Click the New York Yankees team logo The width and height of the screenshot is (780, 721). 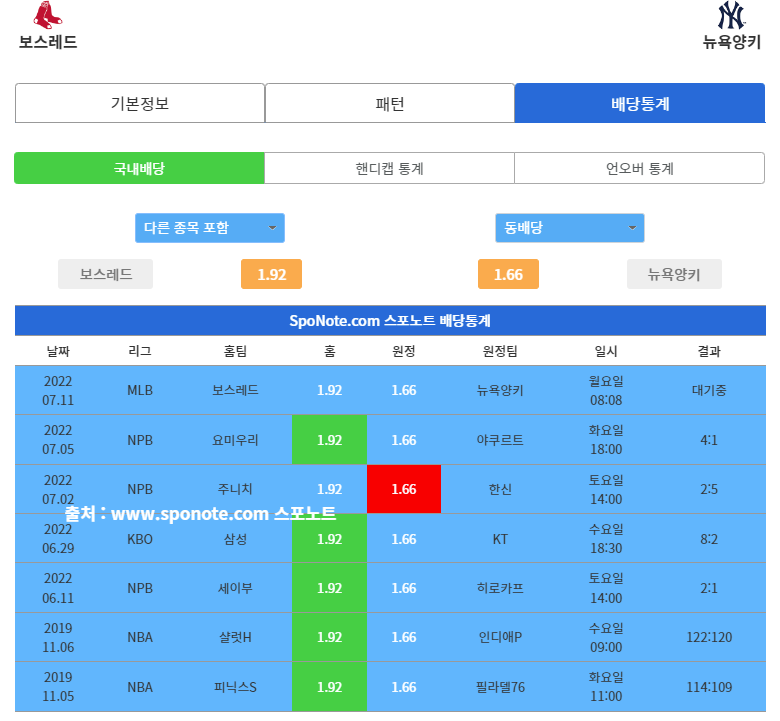731,16
